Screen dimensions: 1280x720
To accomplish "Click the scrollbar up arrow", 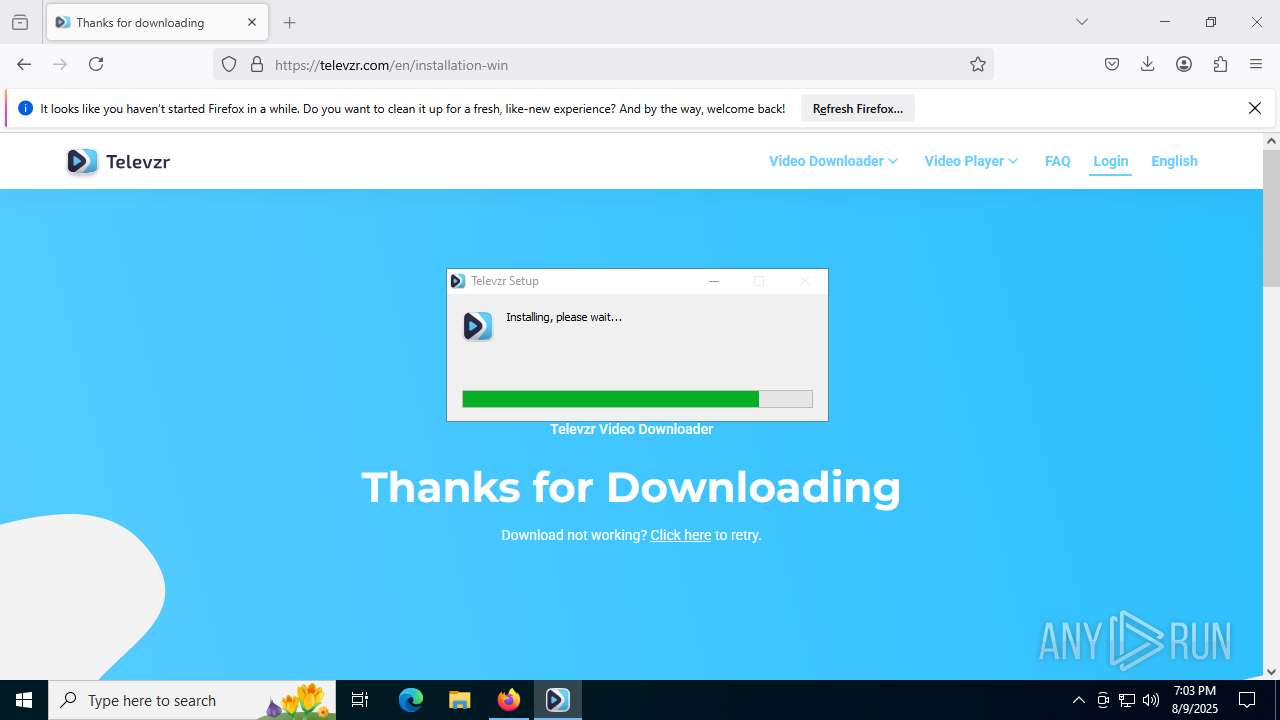I will click(1271, 141).
